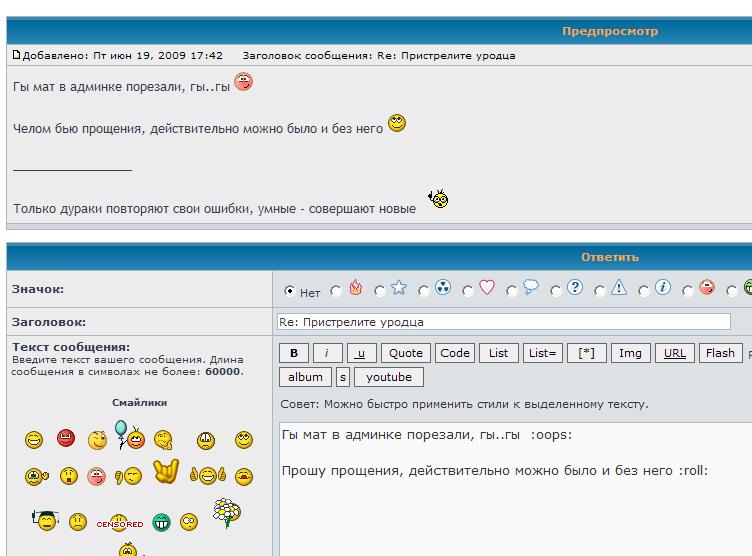Click the URL BBCode button
This screenshot has height=556, width=752.
tap(674, 353)
